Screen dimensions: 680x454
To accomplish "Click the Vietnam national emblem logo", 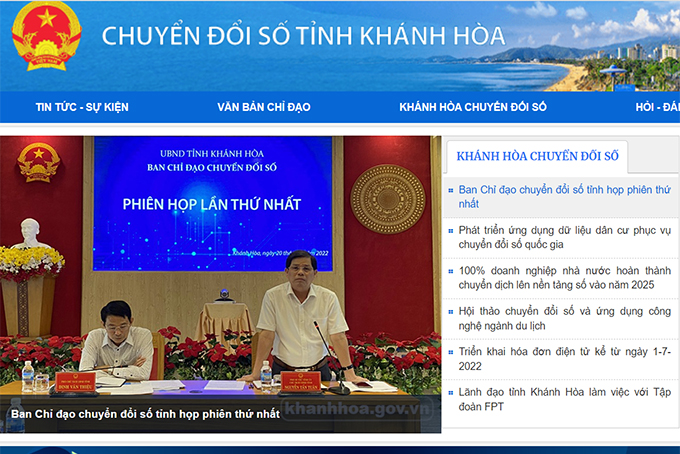I will [x=45, y=35].
